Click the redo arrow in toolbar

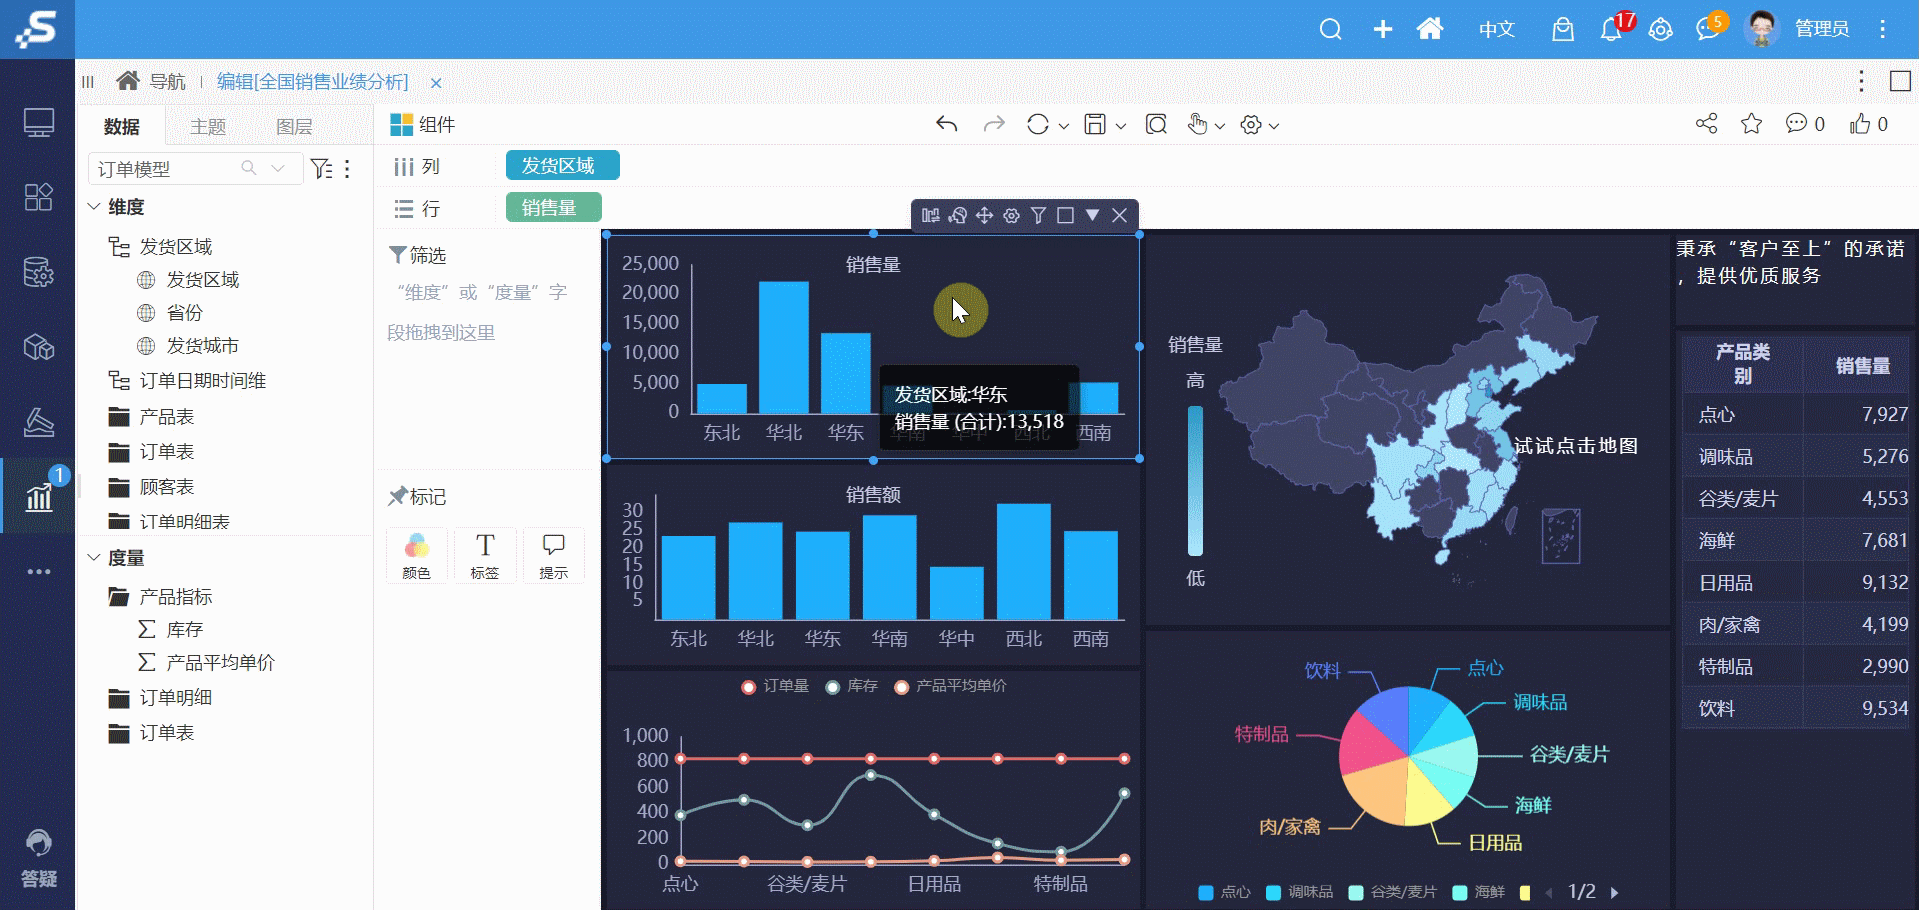click(994, 124)
